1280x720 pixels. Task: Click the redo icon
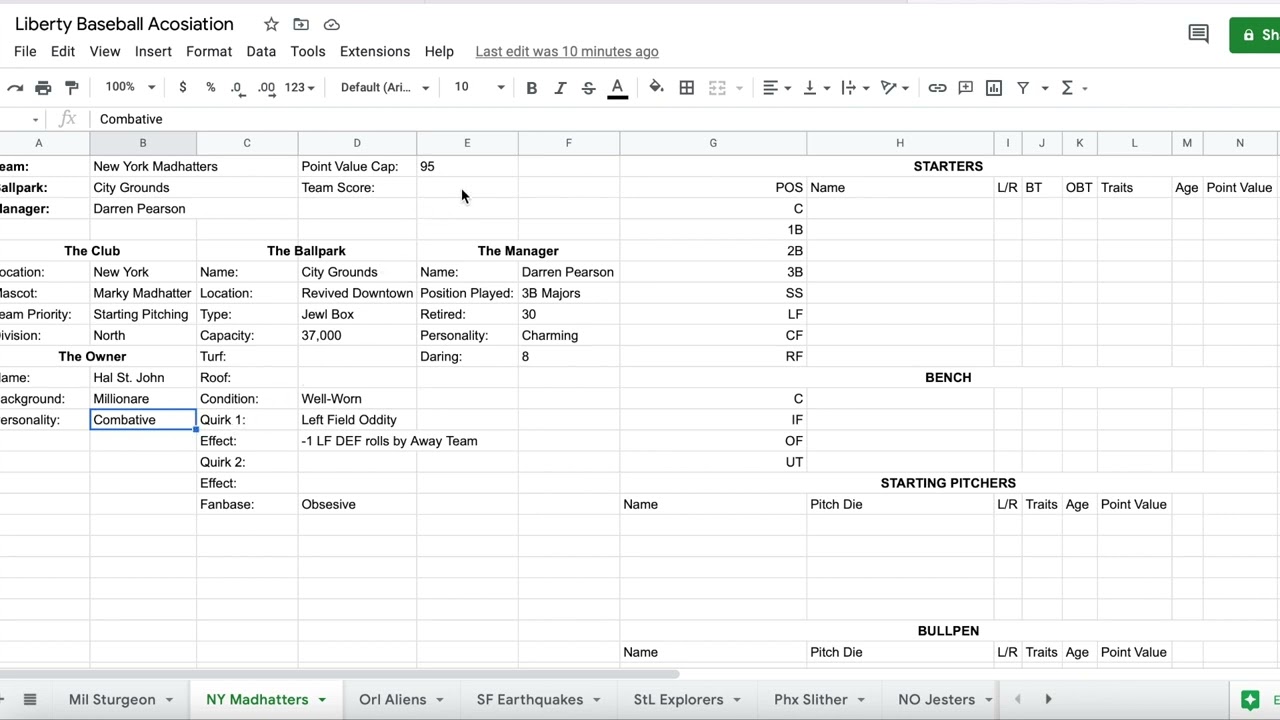point(15,88)
